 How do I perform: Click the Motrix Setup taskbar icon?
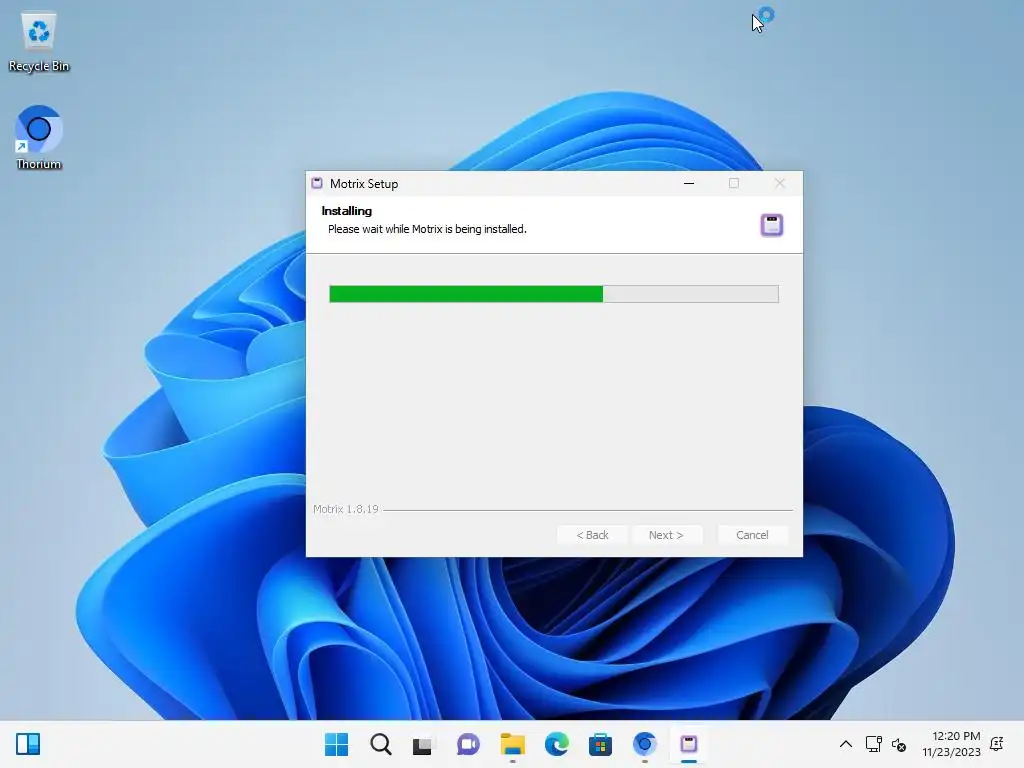688,744
